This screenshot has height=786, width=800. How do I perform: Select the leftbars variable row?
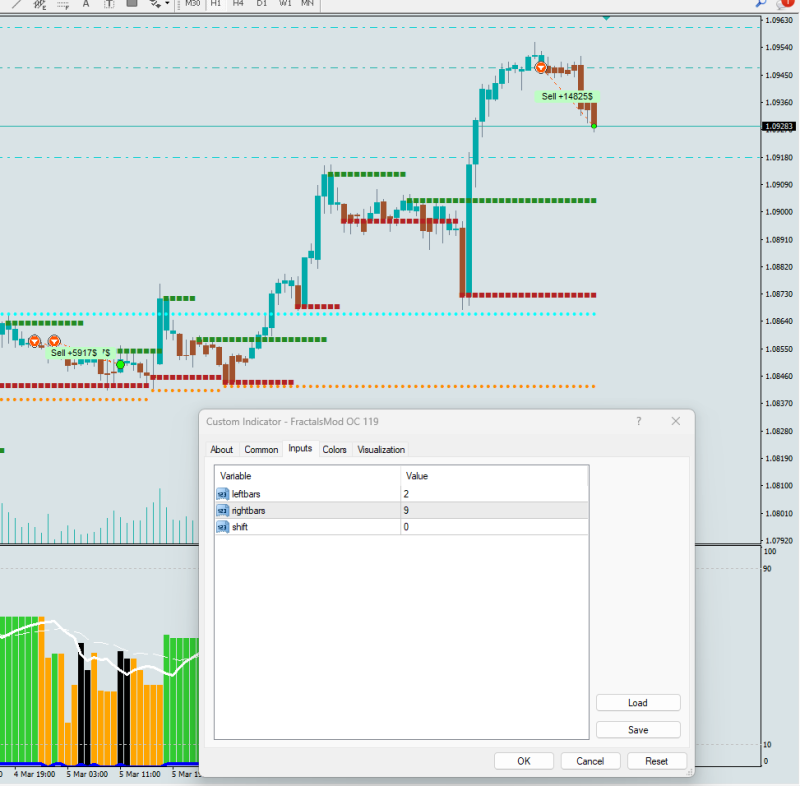pos(402,494)
